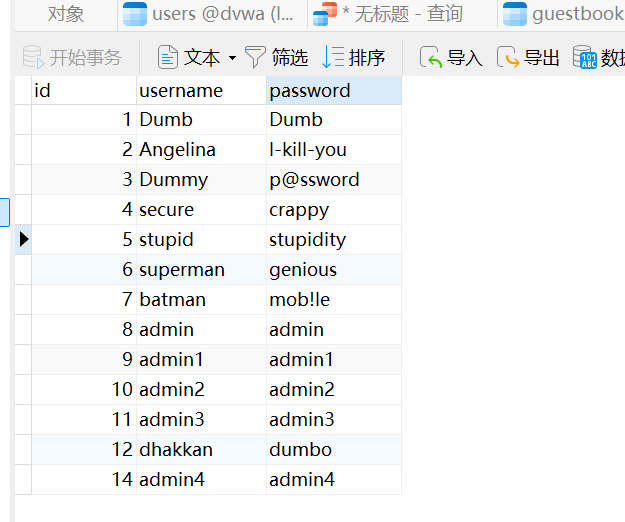This screenshot has width=625, height=522.
Task: Click the 筛选 funnel icon
Action: (255, 57)
